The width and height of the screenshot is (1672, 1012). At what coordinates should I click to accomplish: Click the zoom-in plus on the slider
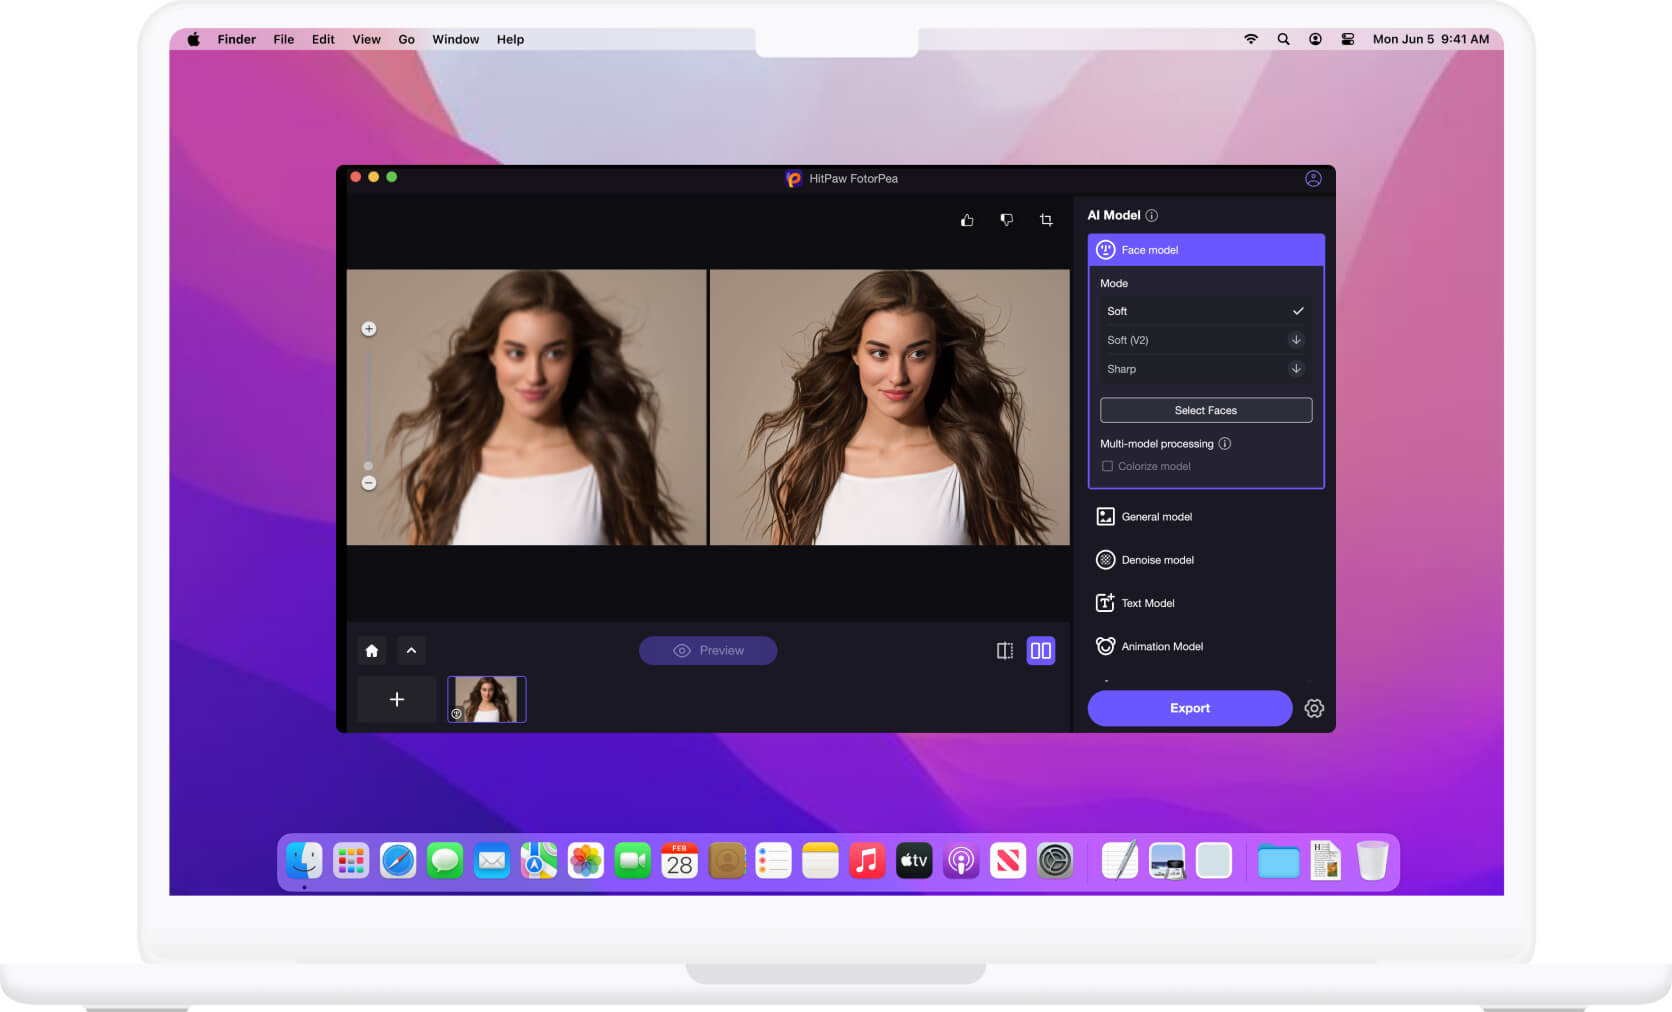[369, 328]
